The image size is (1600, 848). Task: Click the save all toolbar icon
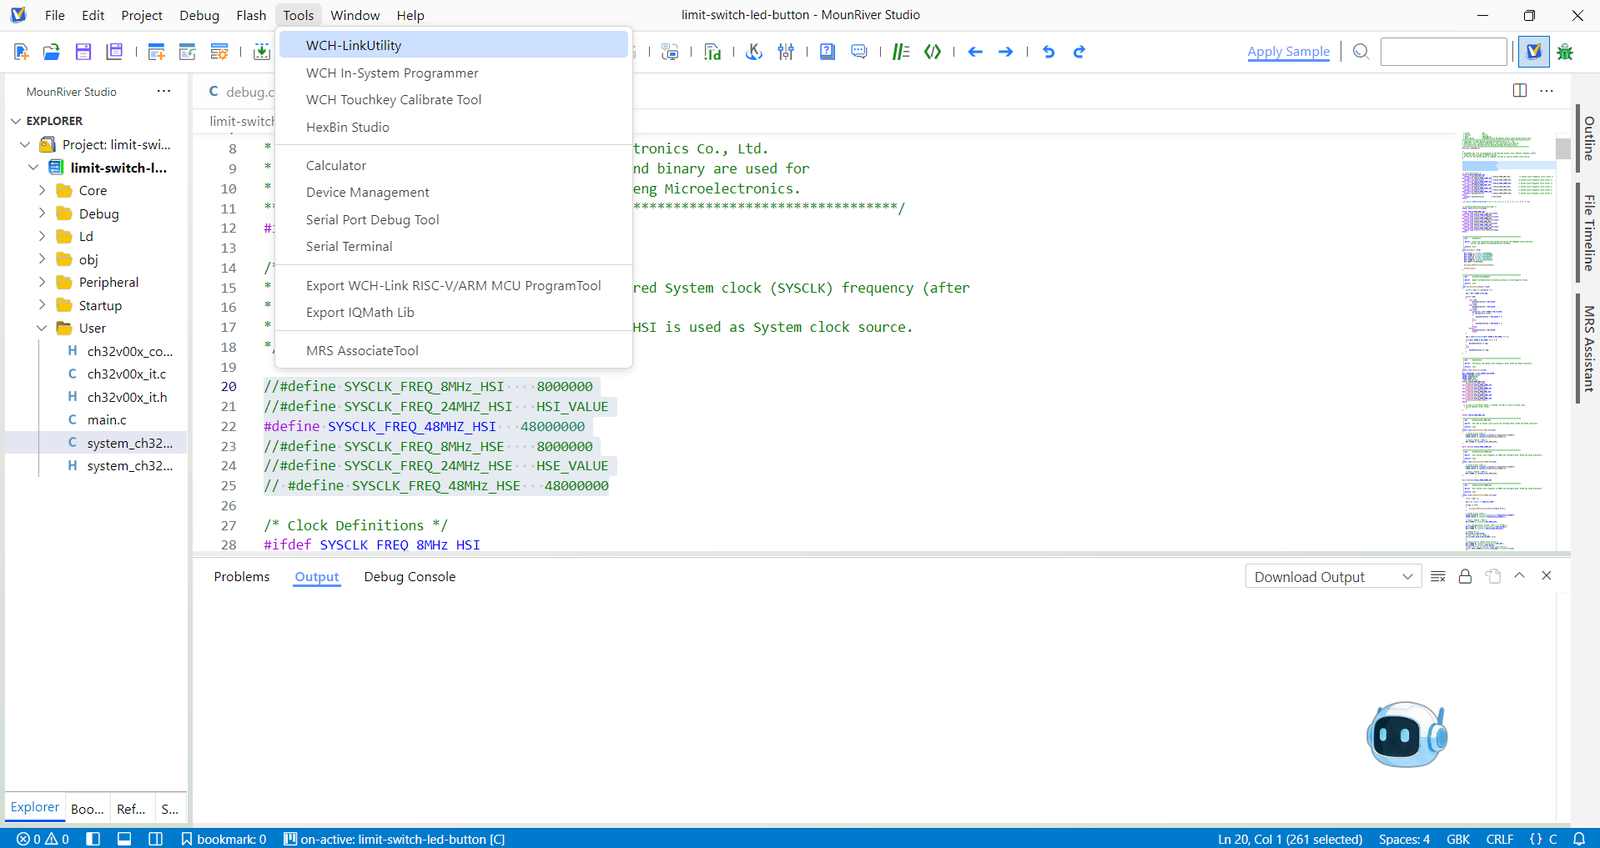114,52
